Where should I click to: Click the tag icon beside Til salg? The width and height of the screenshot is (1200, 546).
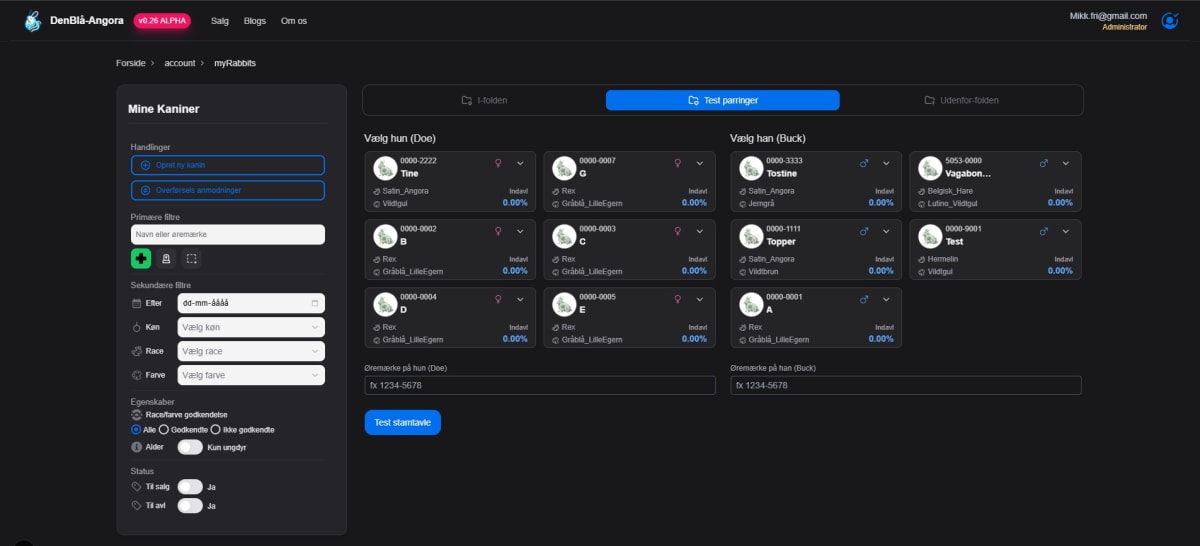pos(137,486)
